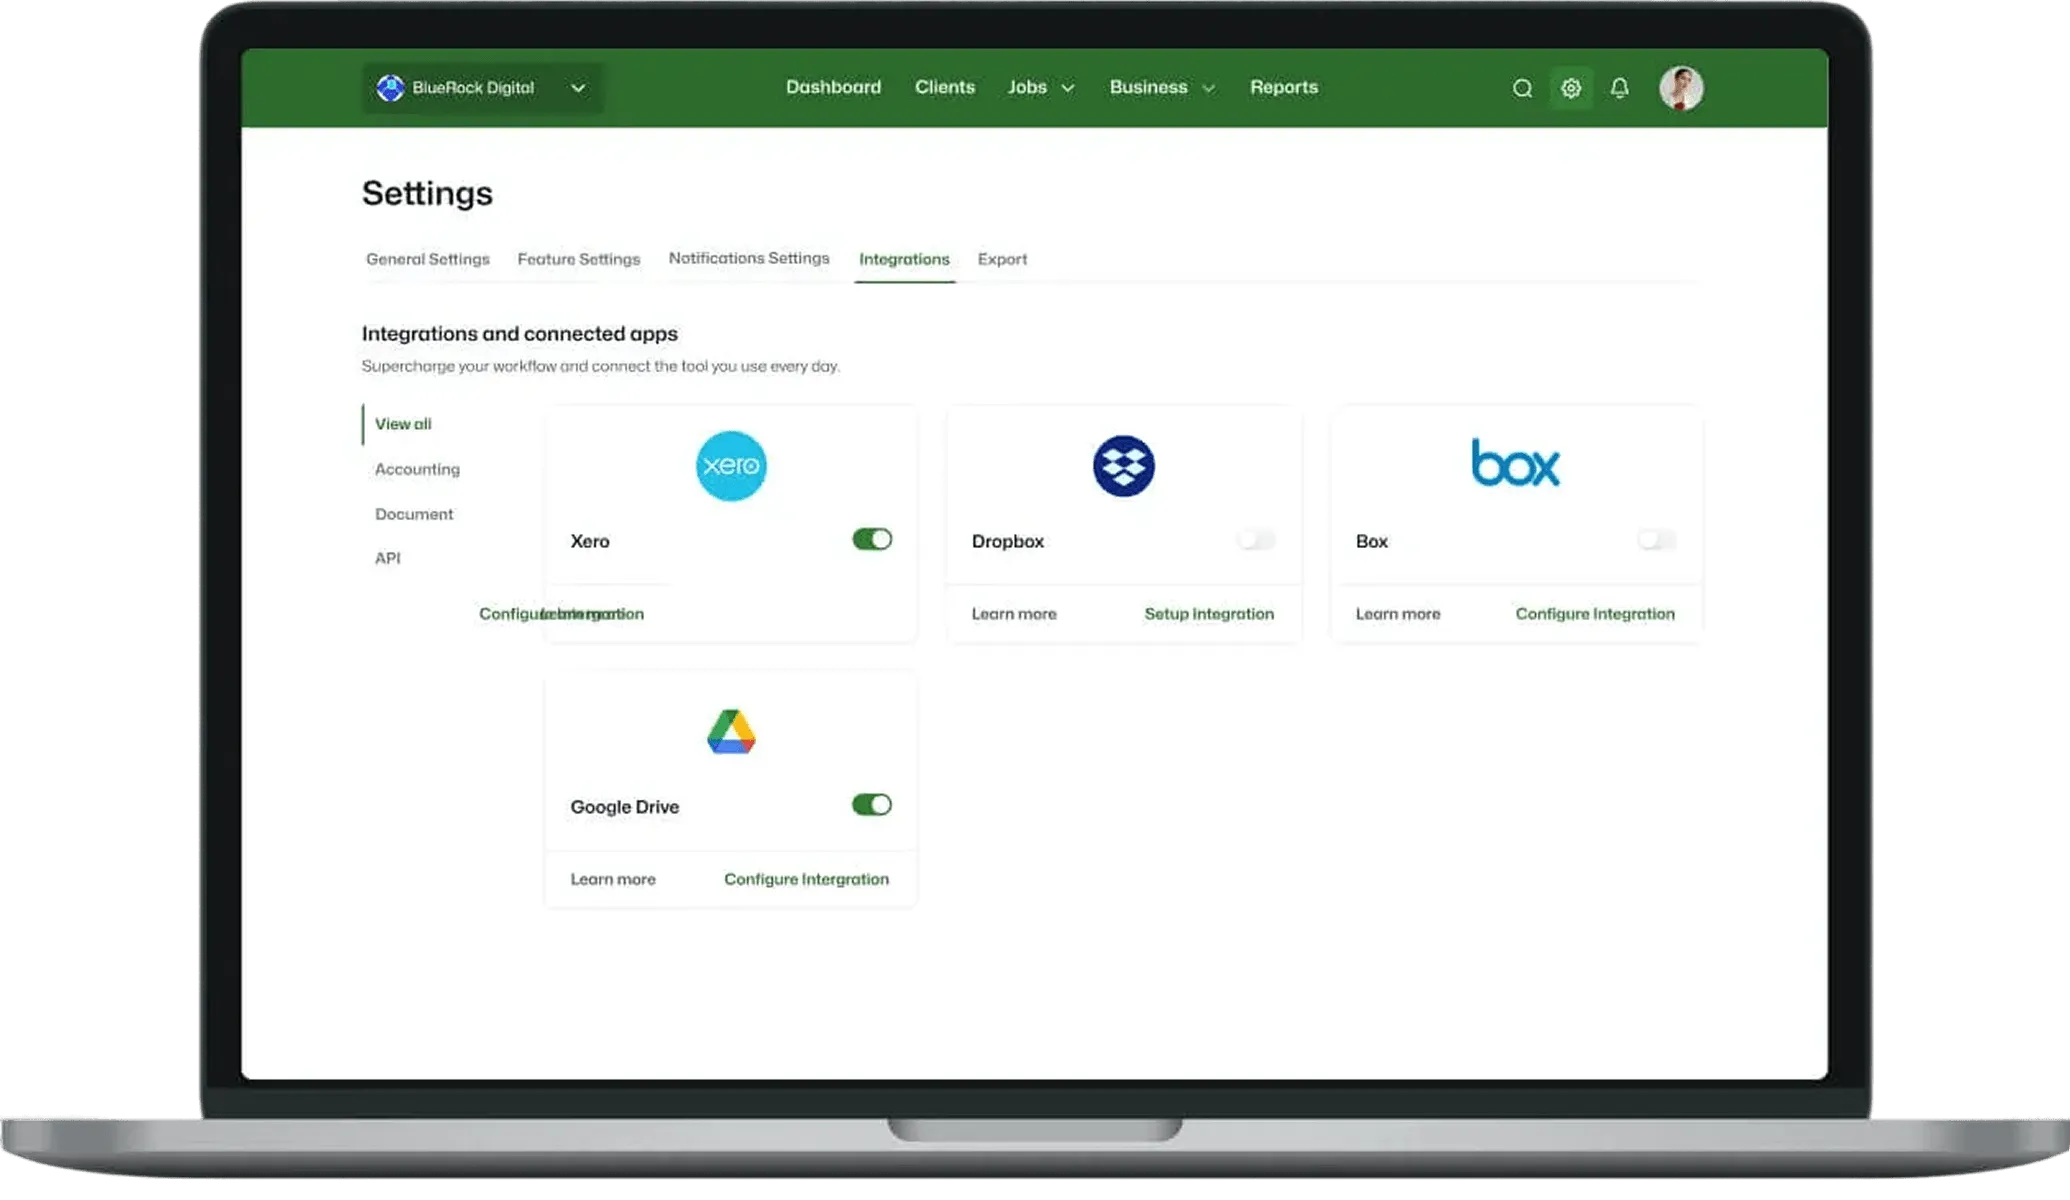Click the user profile avatar
The image size is (2070, 1200).
pos(1681,88)
